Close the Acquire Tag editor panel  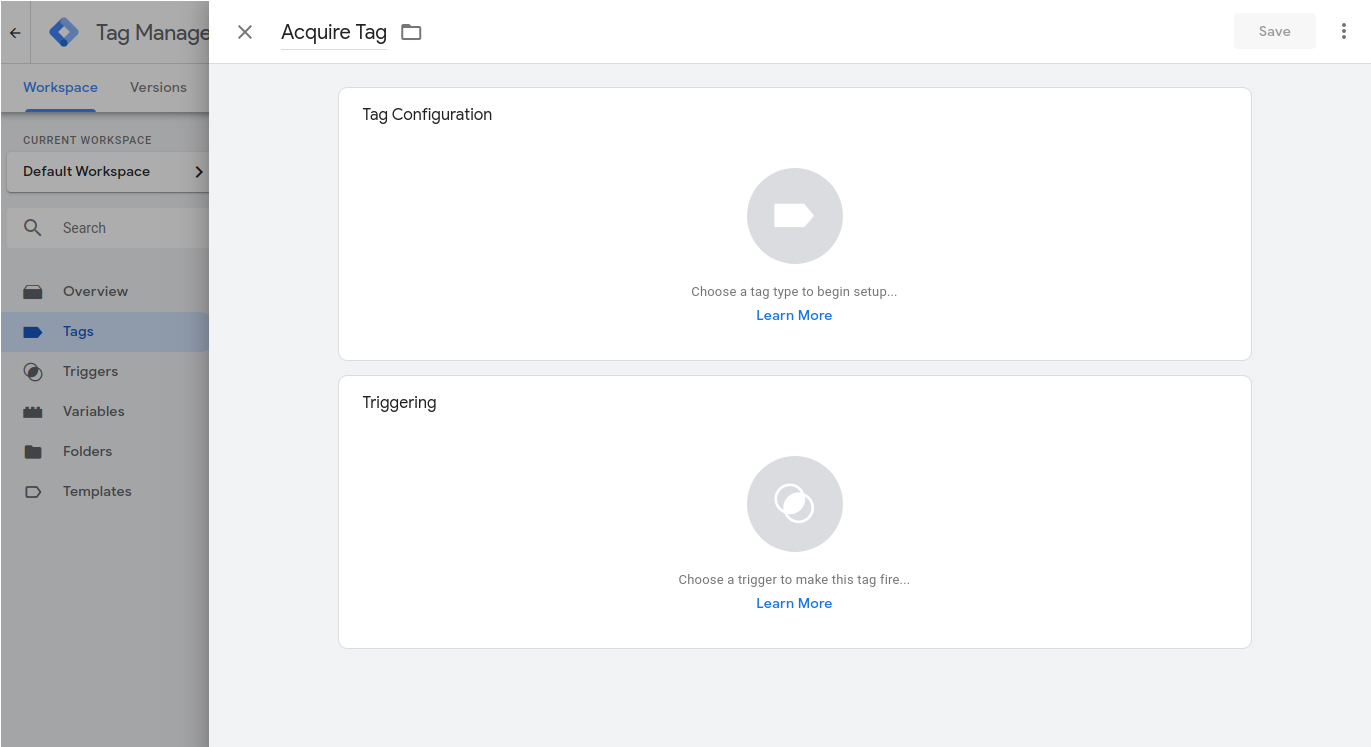pyautogui.click(x=245, y=32)
